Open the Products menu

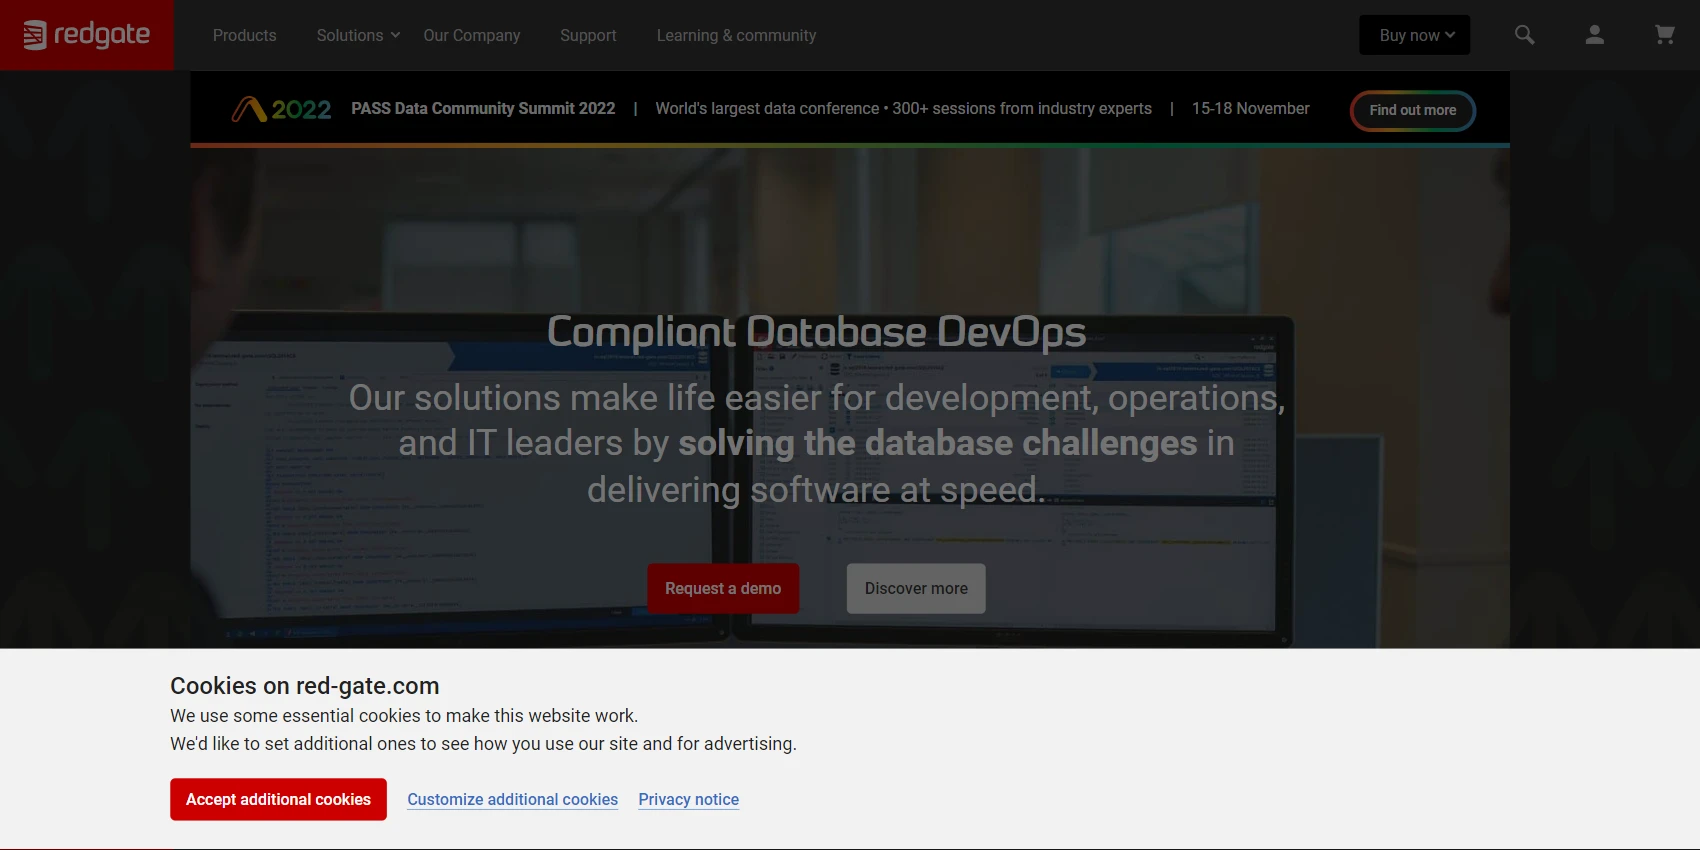click(244, 35)
